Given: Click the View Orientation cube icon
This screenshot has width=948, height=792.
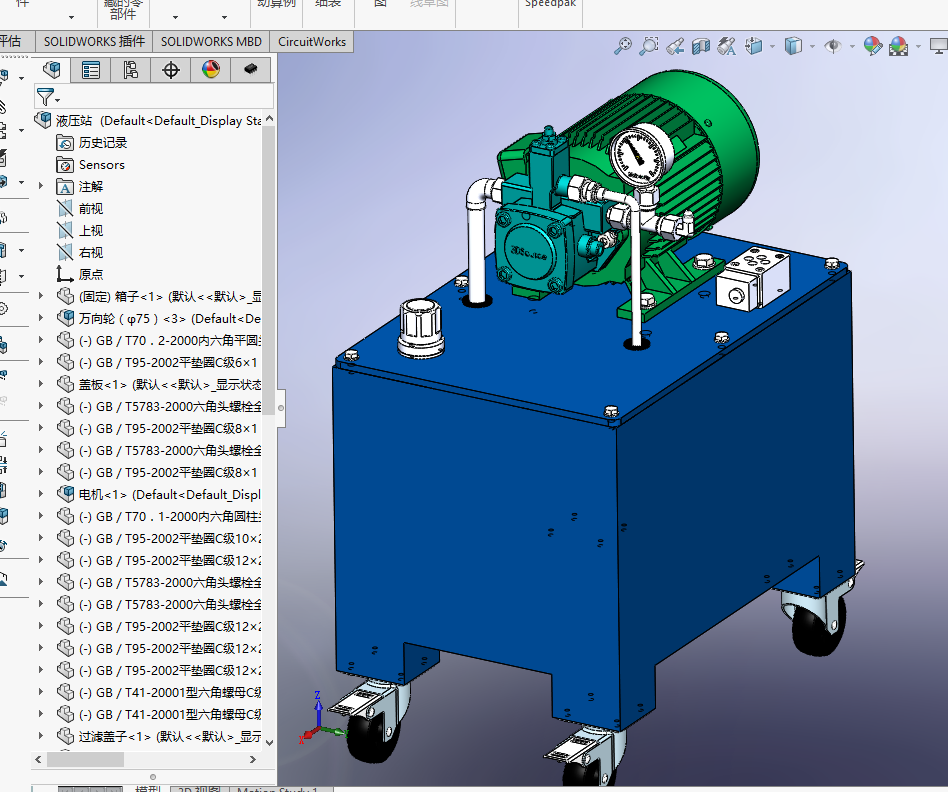Looking at the screenshot, I should tap(754, 46).
